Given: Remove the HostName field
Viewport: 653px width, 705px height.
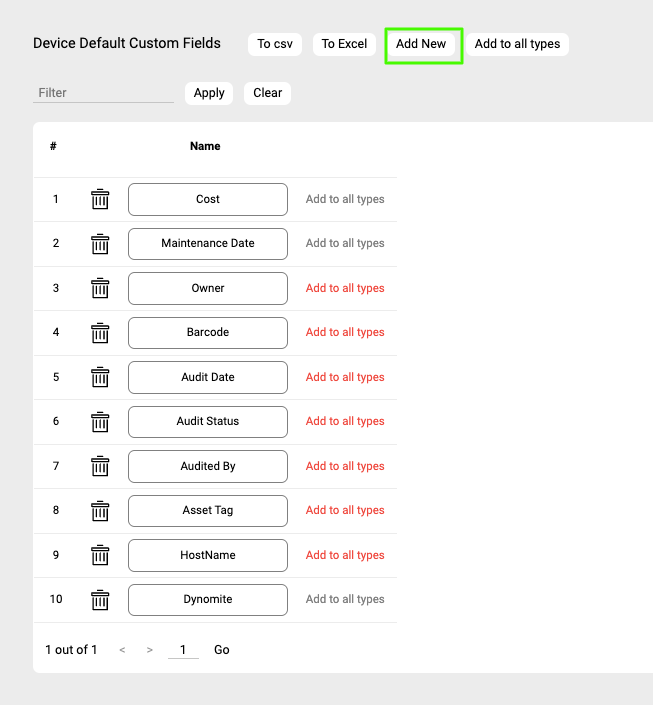Looking at the screenshot, I should point(100,555).
